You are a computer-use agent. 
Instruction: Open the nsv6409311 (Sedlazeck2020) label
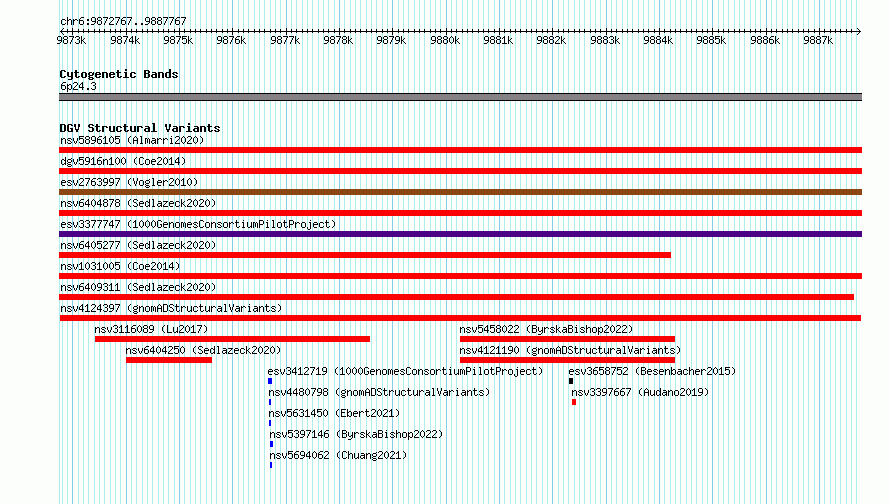click(138, 287)
